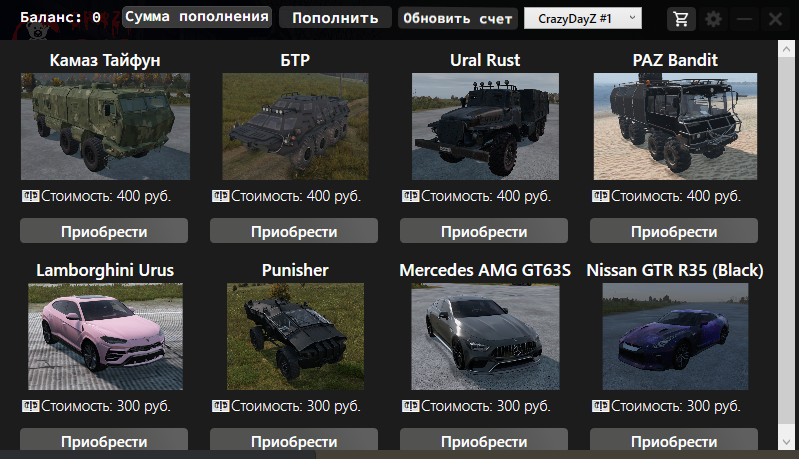Viewport: 799px width, 459px height.
Task: Open the БТР vehicle image
Action: click(x=296, y=126)
